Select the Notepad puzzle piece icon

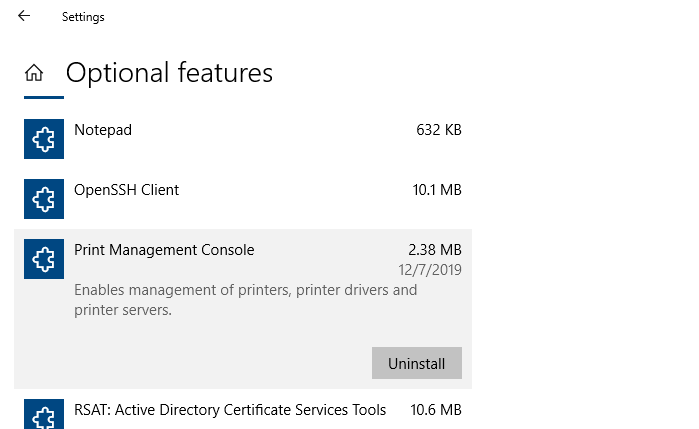pos(44,139)
